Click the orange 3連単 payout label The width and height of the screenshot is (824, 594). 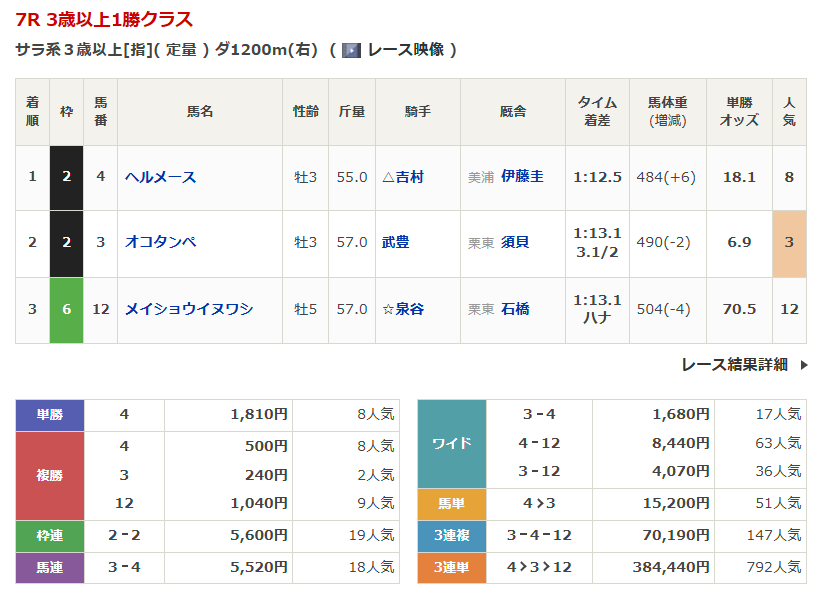[451, 567]
